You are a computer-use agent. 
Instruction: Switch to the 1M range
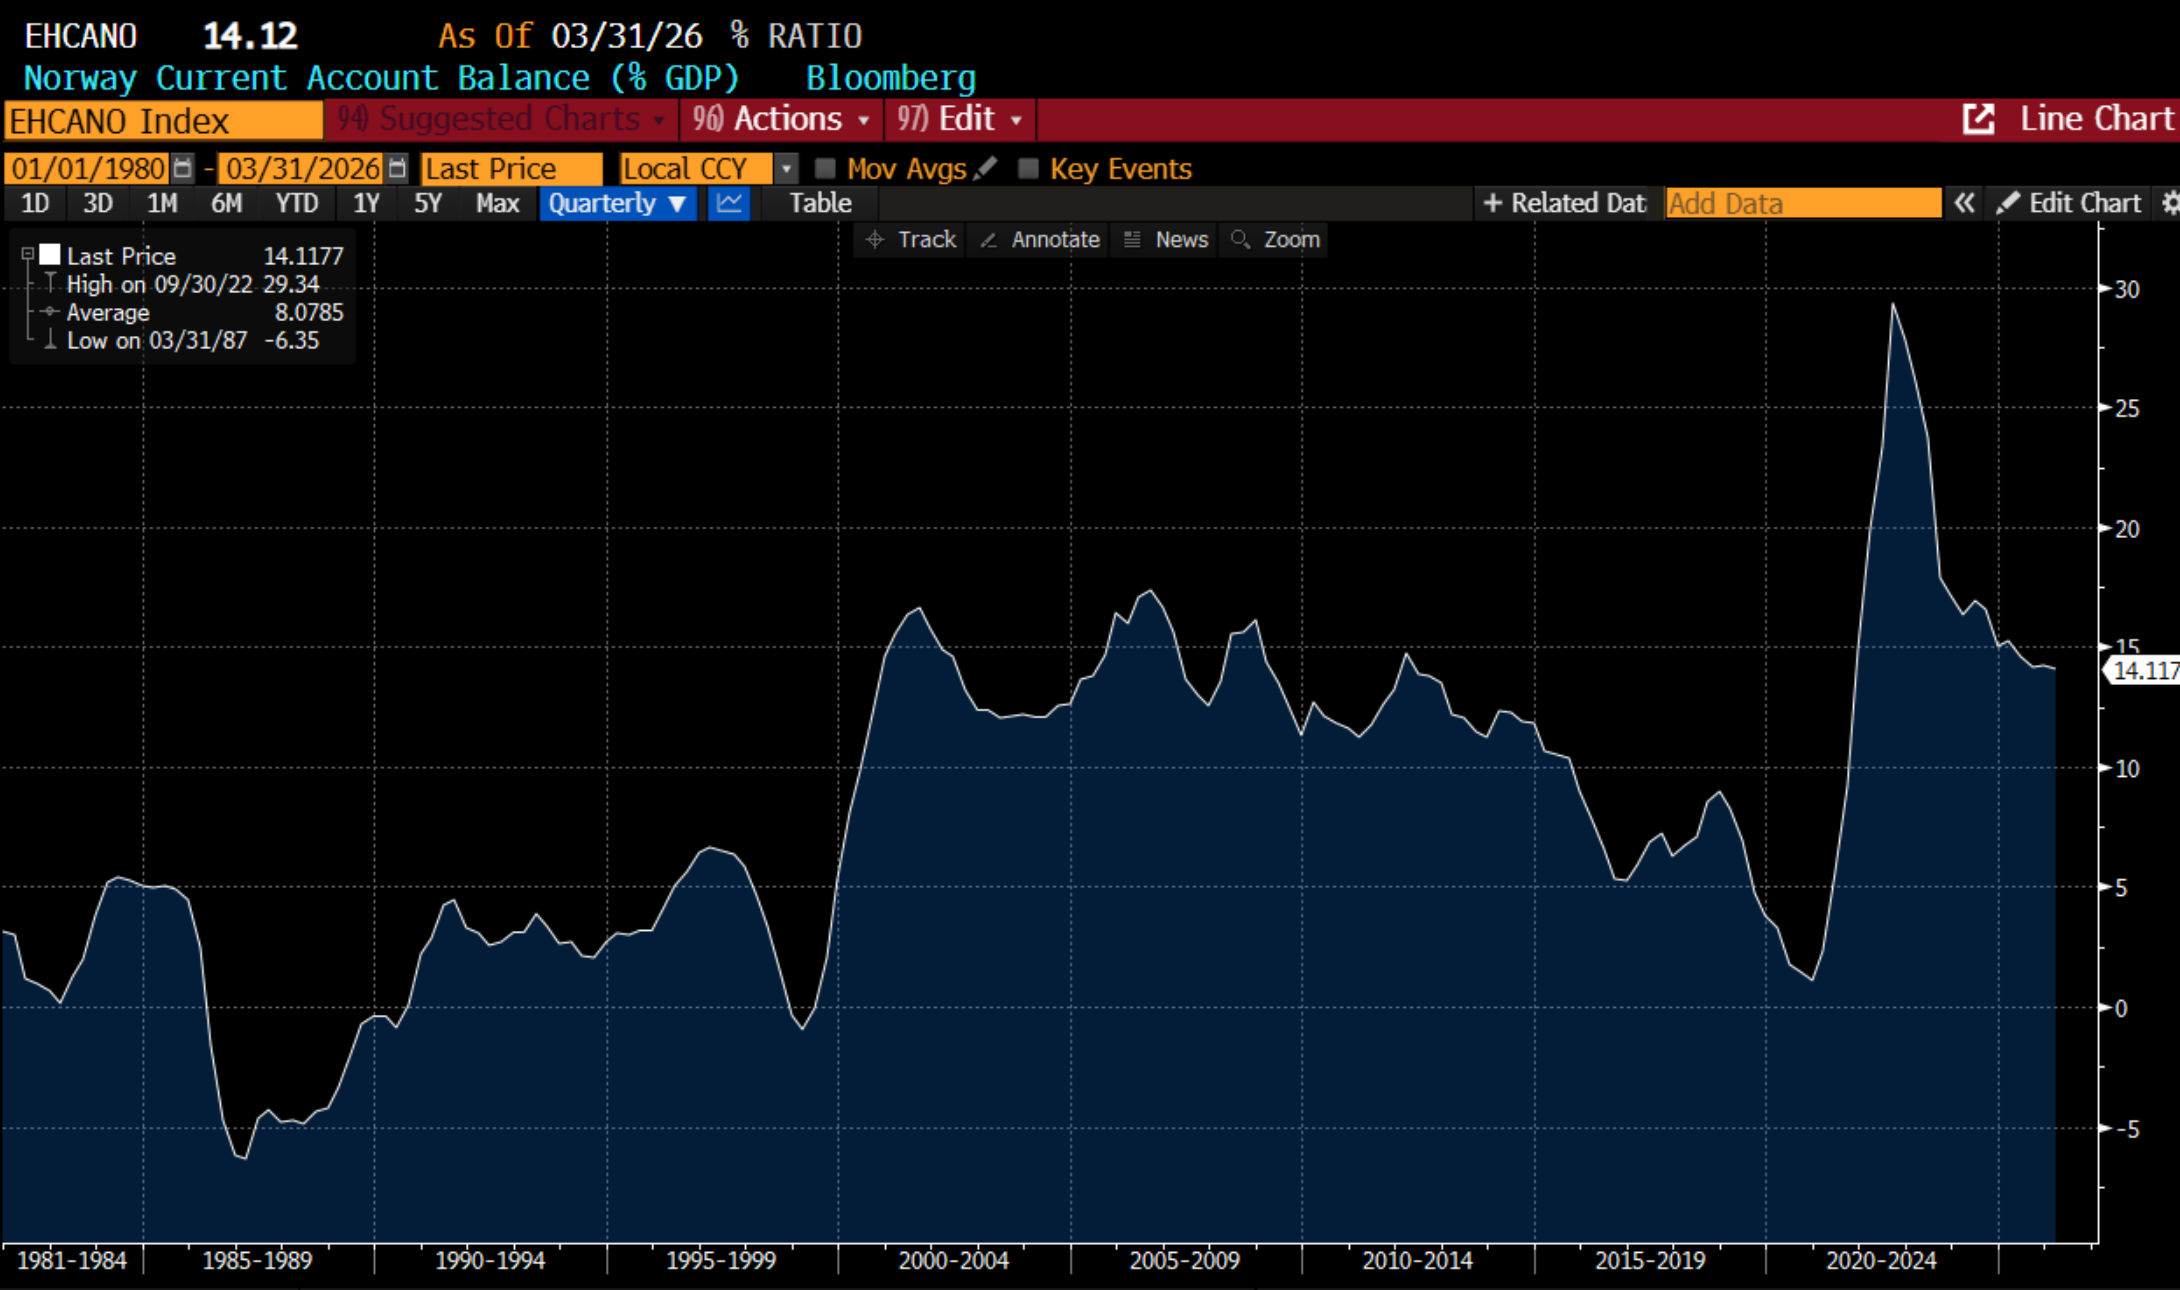pos(162,203)
